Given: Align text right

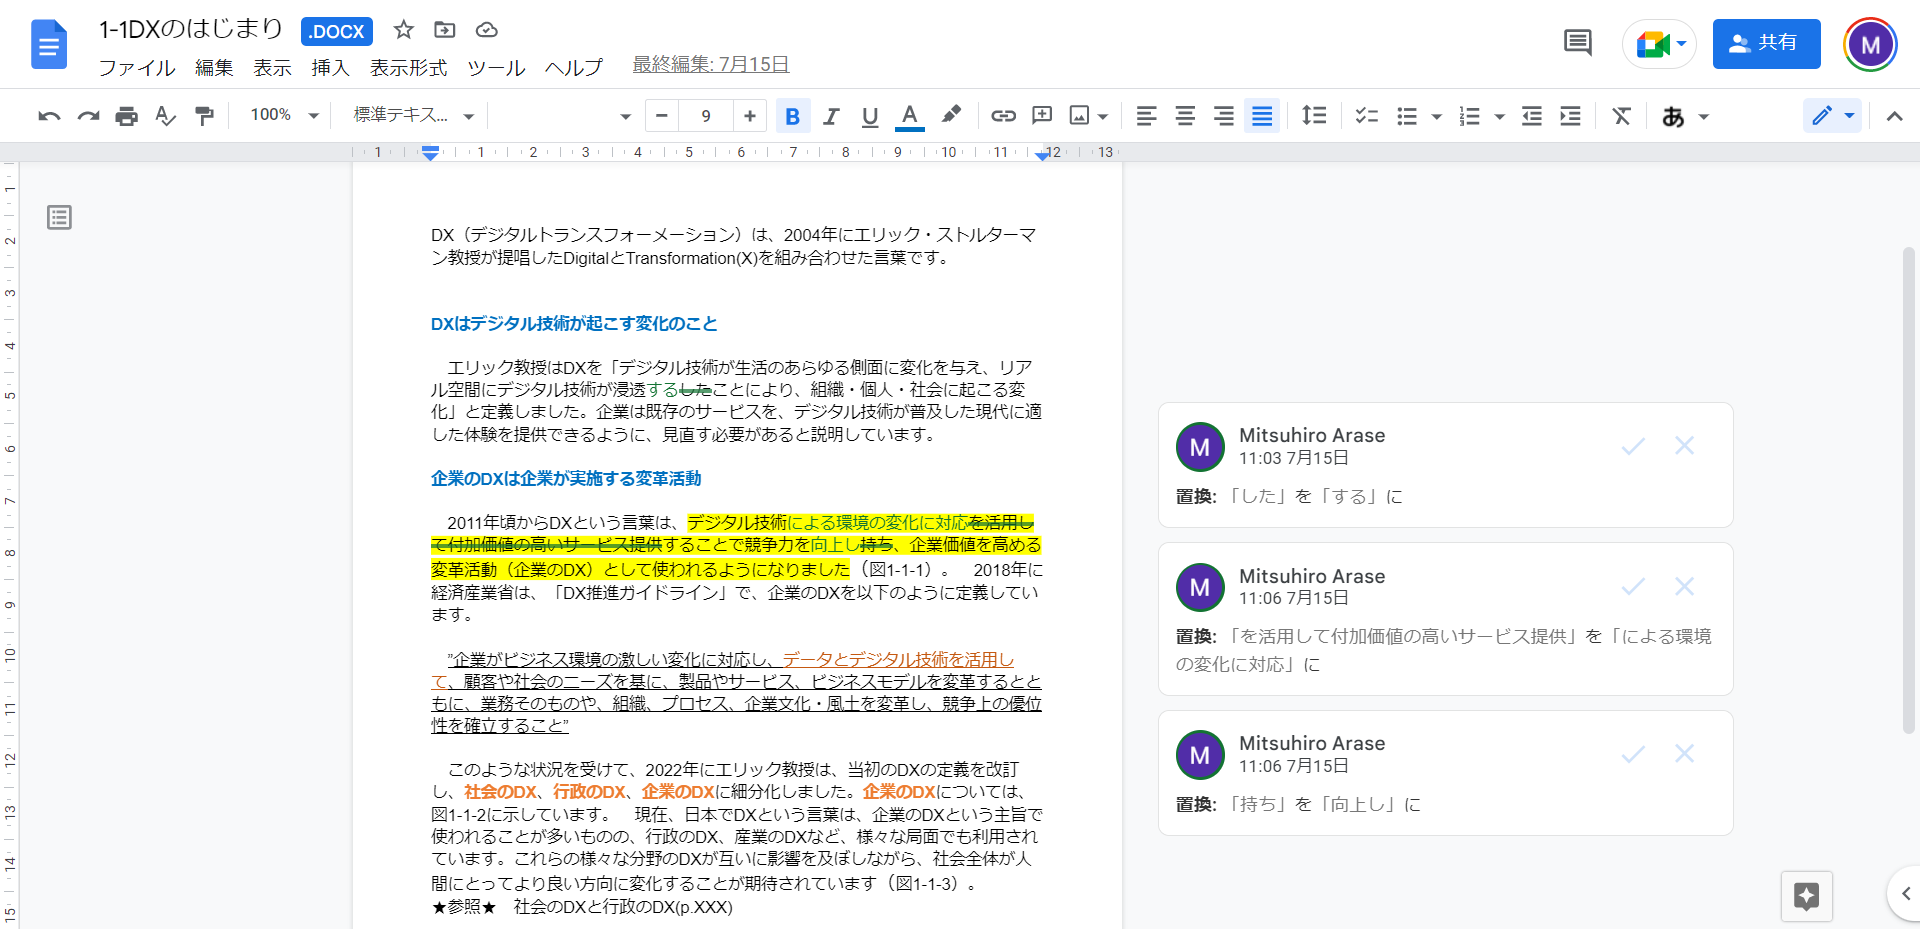Looking at the screenshot, I should pyautogui.click(x=1224, y=116).
